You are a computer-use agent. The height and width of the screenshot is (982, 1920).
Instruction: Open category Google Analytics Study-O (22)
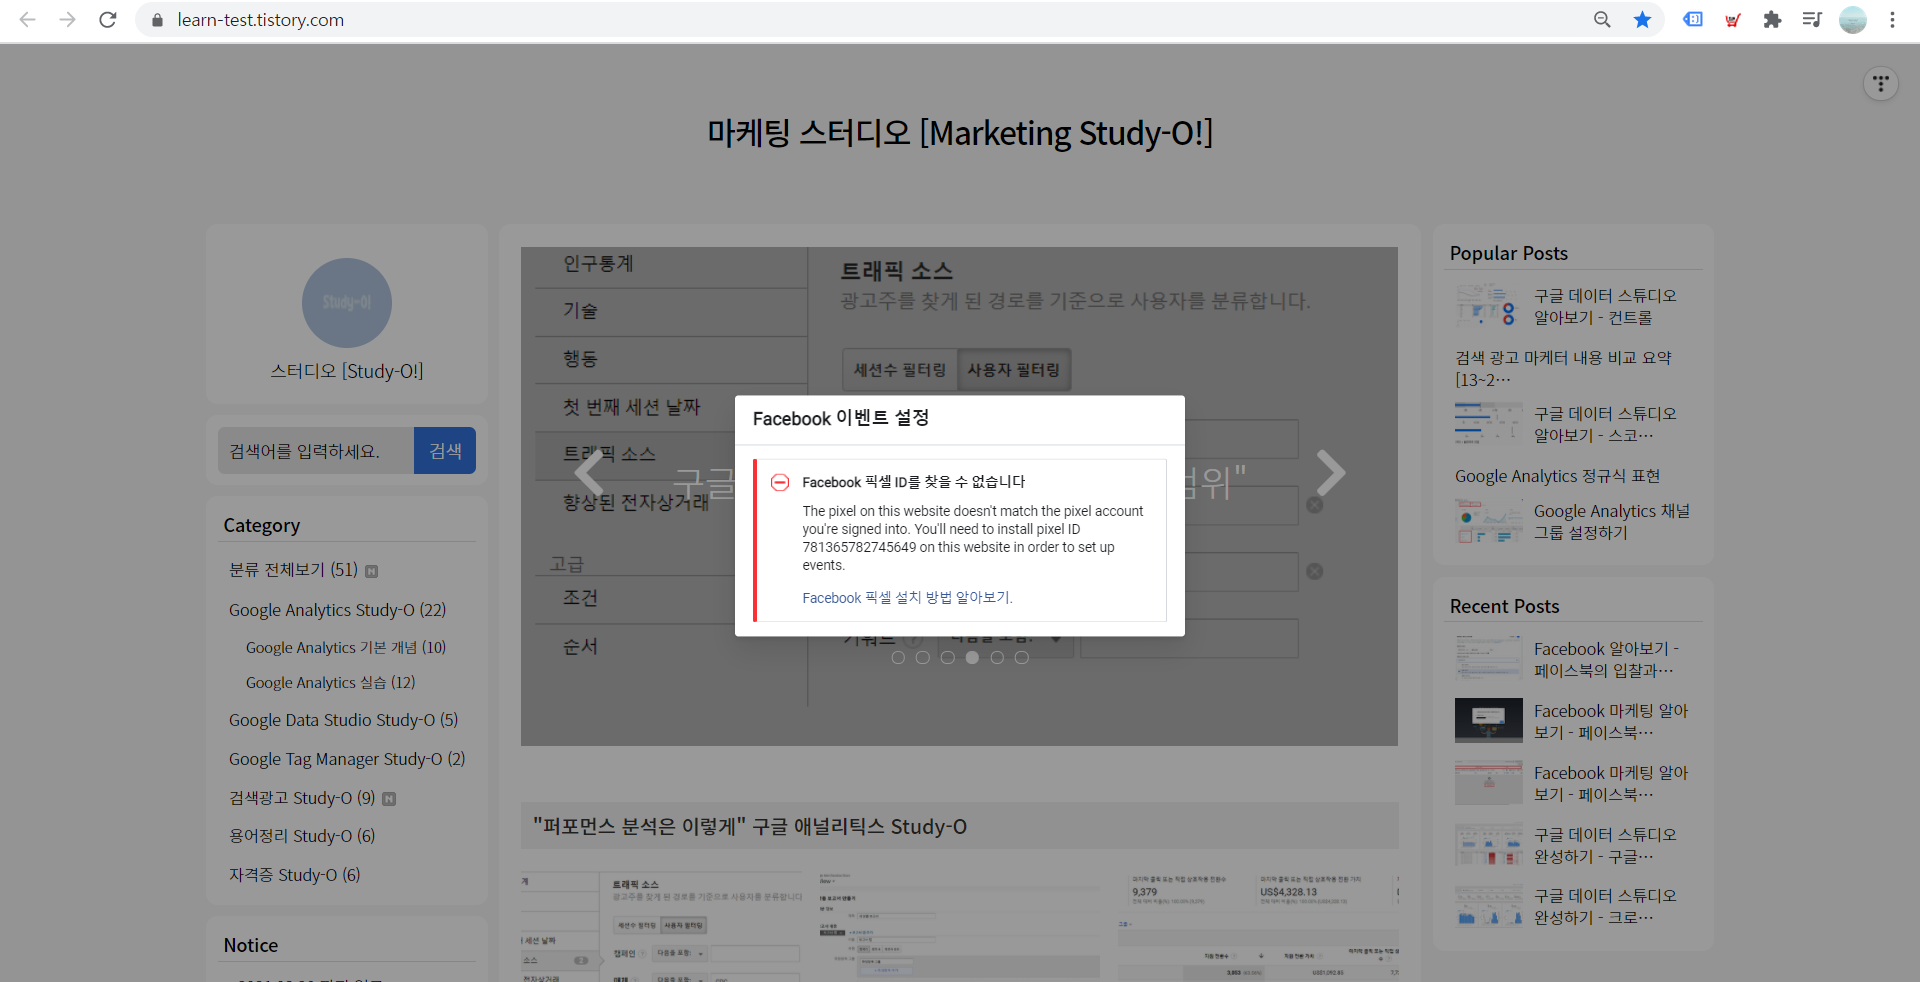click(x=337, y=610)
